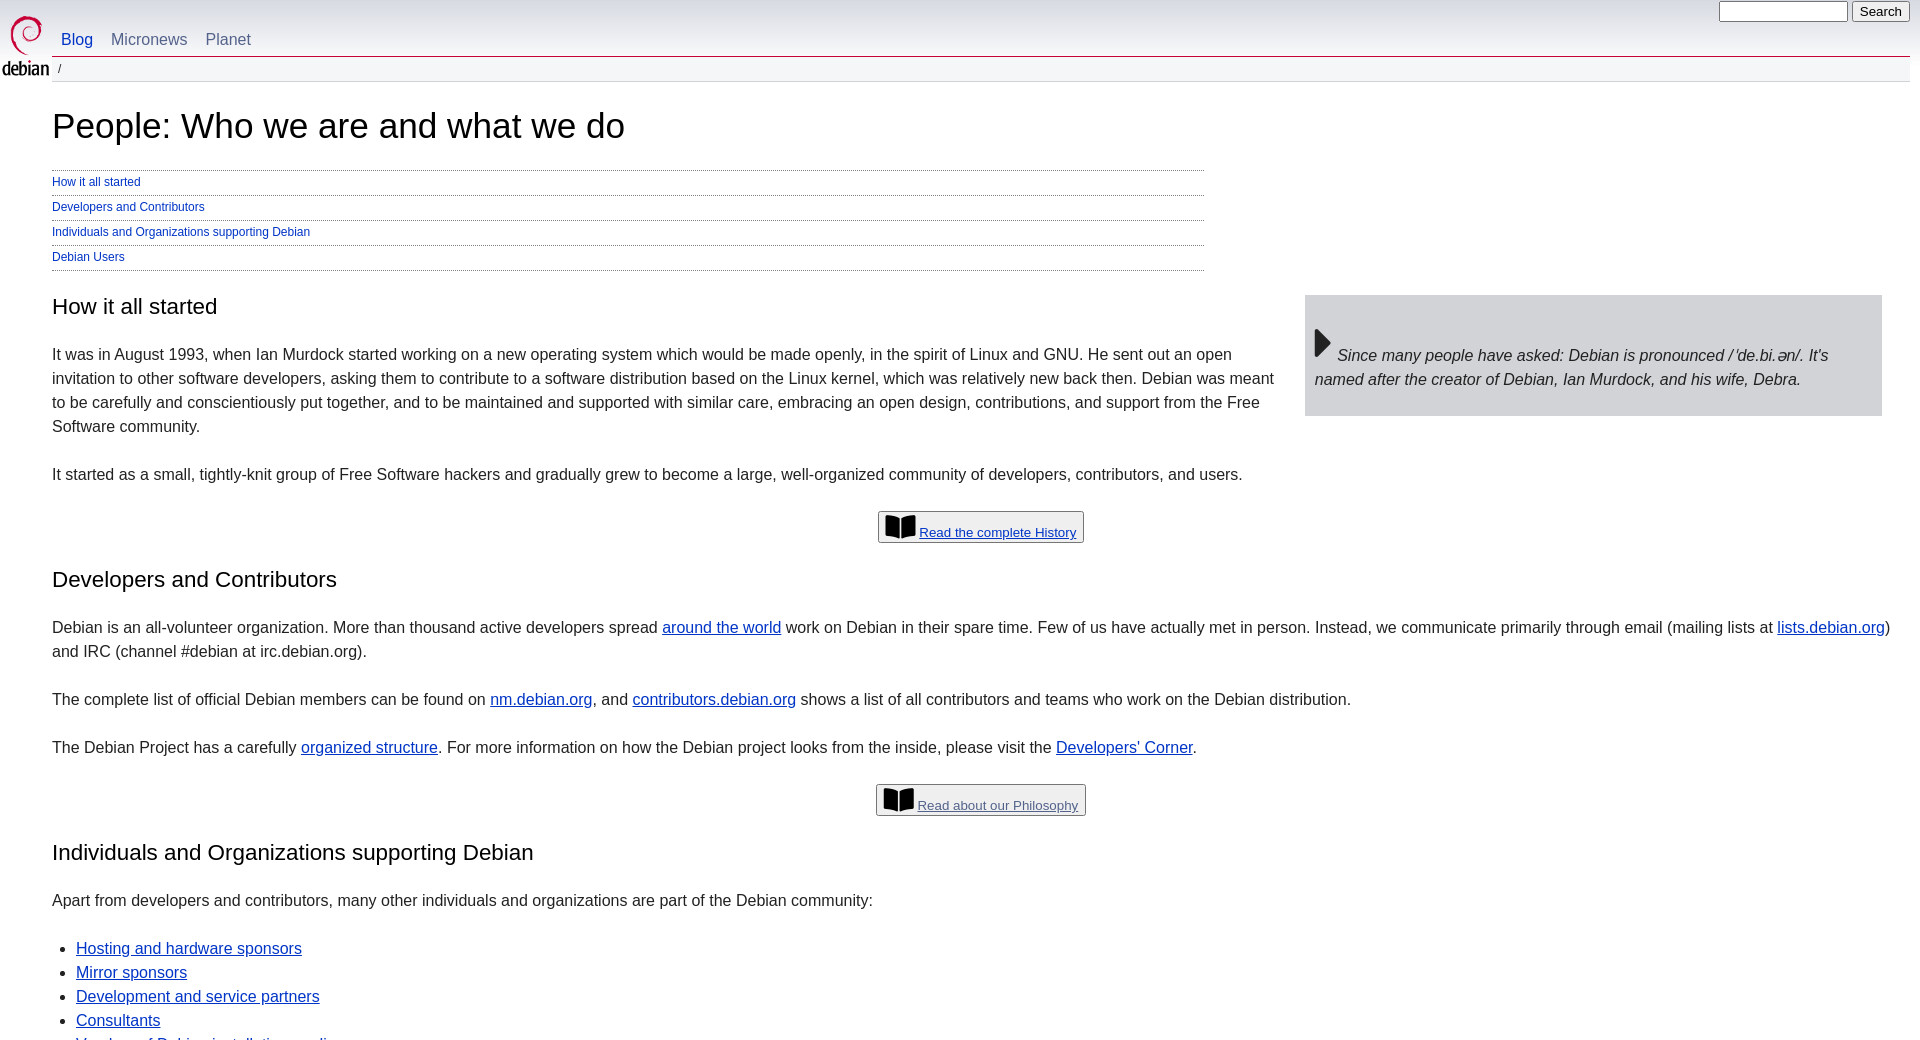
Task: Focus the search text field
Action: pyautogui.click(x=1782, y=12)
